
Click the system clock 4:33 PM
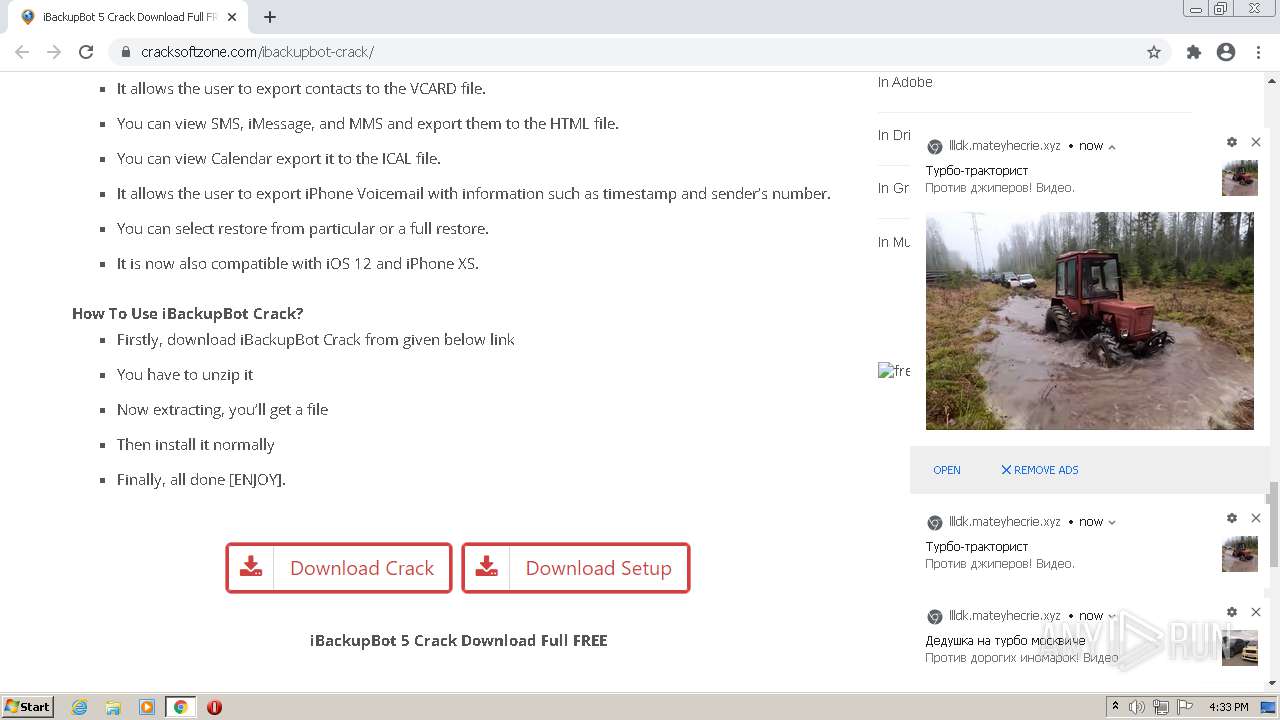click(1228, 707)
